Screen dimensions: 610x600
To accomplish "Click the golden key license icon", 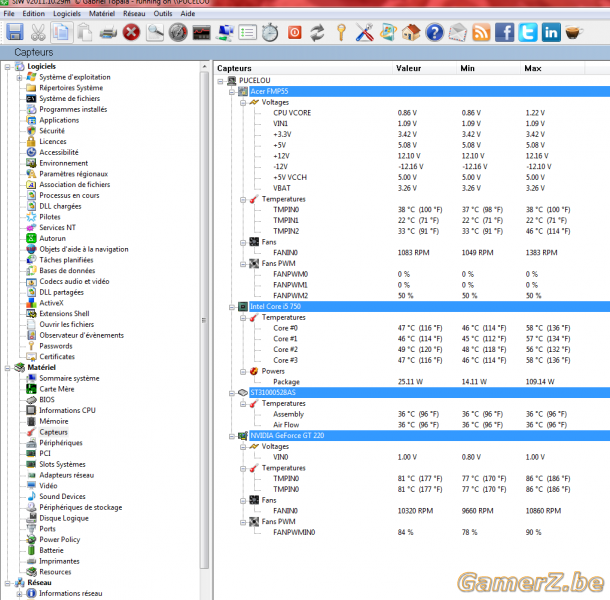I will coord(341,32).
